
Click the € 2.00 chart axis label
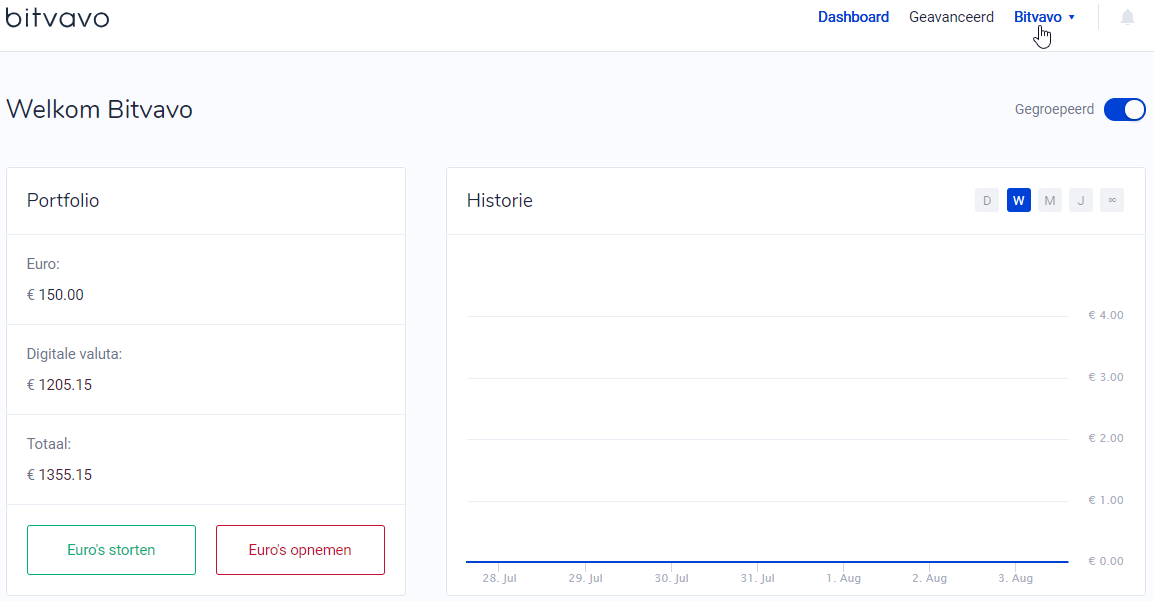pyautogui.click(x=1106, y=438)
